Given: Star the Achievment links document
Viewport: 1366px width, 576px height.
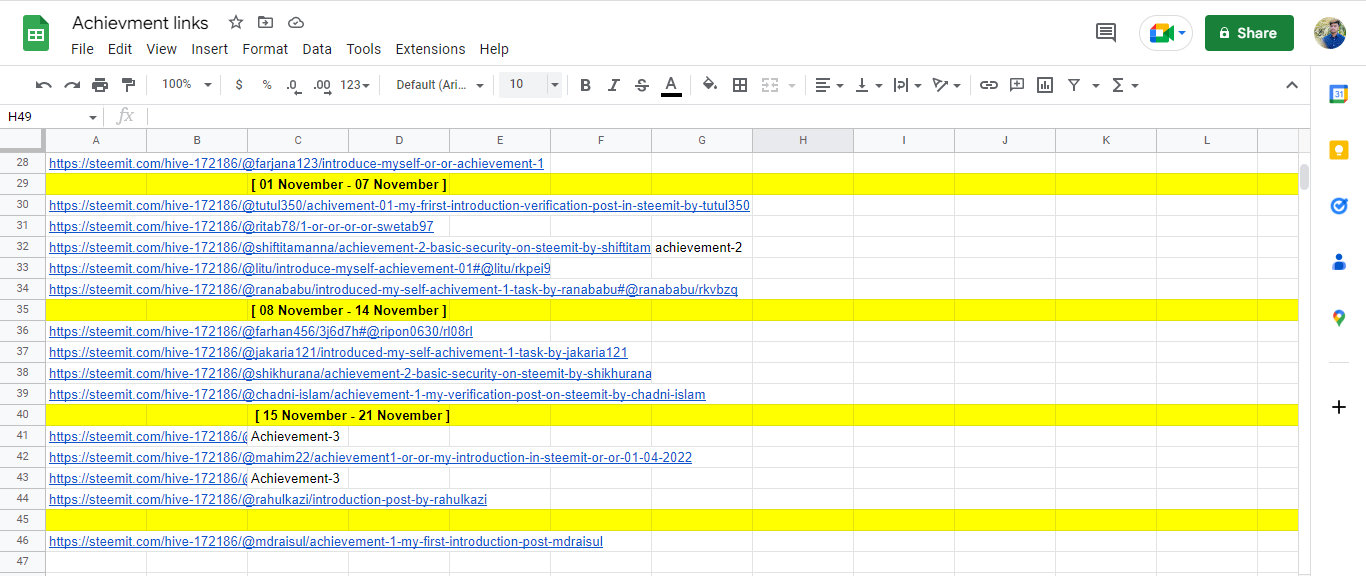Looking at the screenshot, I should (236, 22).
